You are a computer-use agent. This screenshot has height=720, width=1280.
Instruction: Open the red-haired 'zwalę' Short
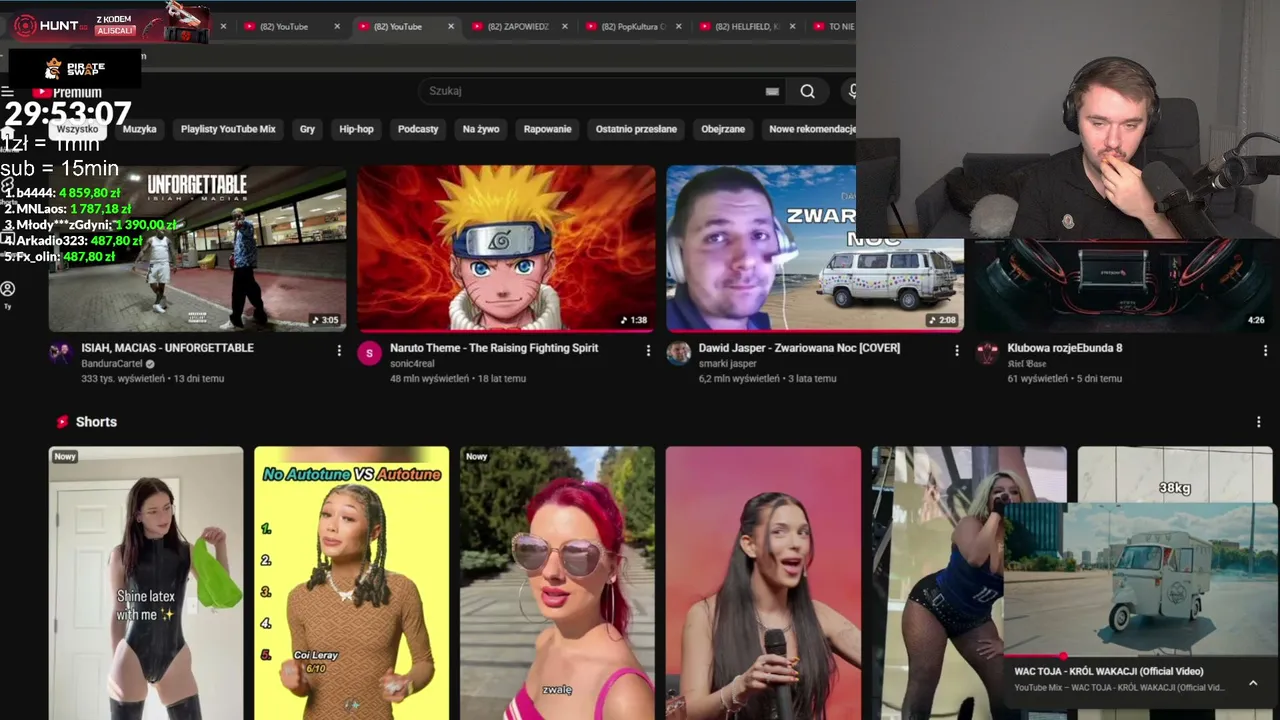[558, 583]
